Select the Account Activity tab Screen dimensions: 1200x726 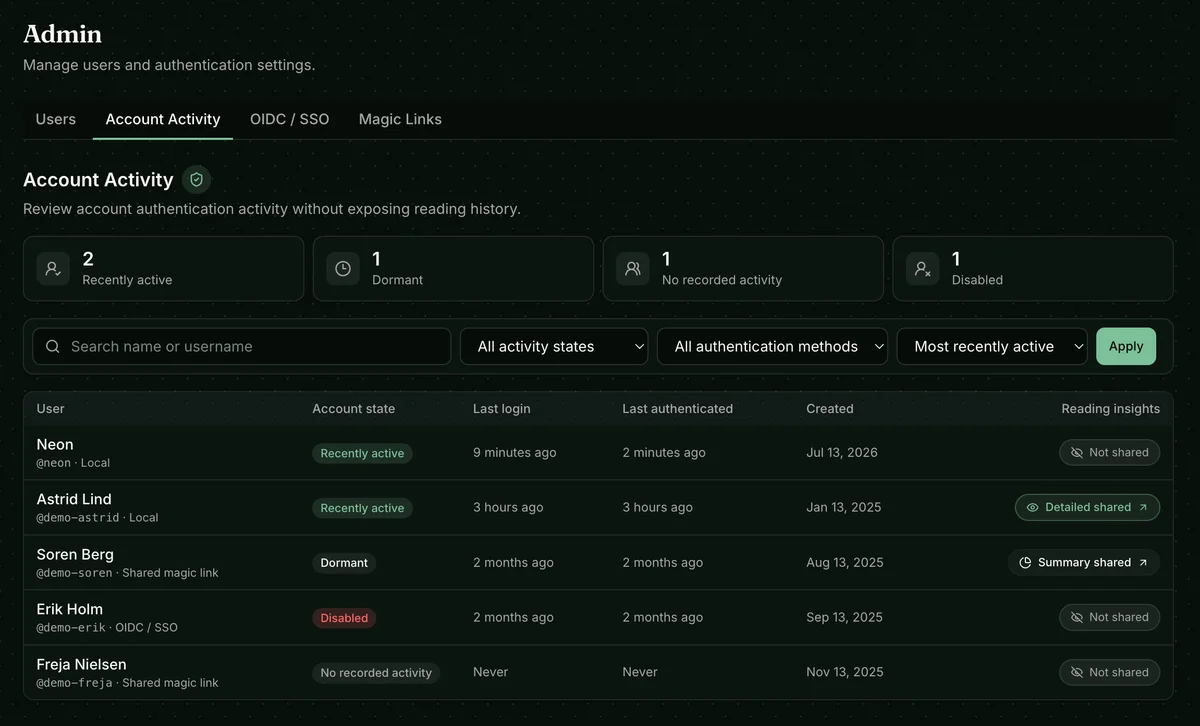point(163,119)
